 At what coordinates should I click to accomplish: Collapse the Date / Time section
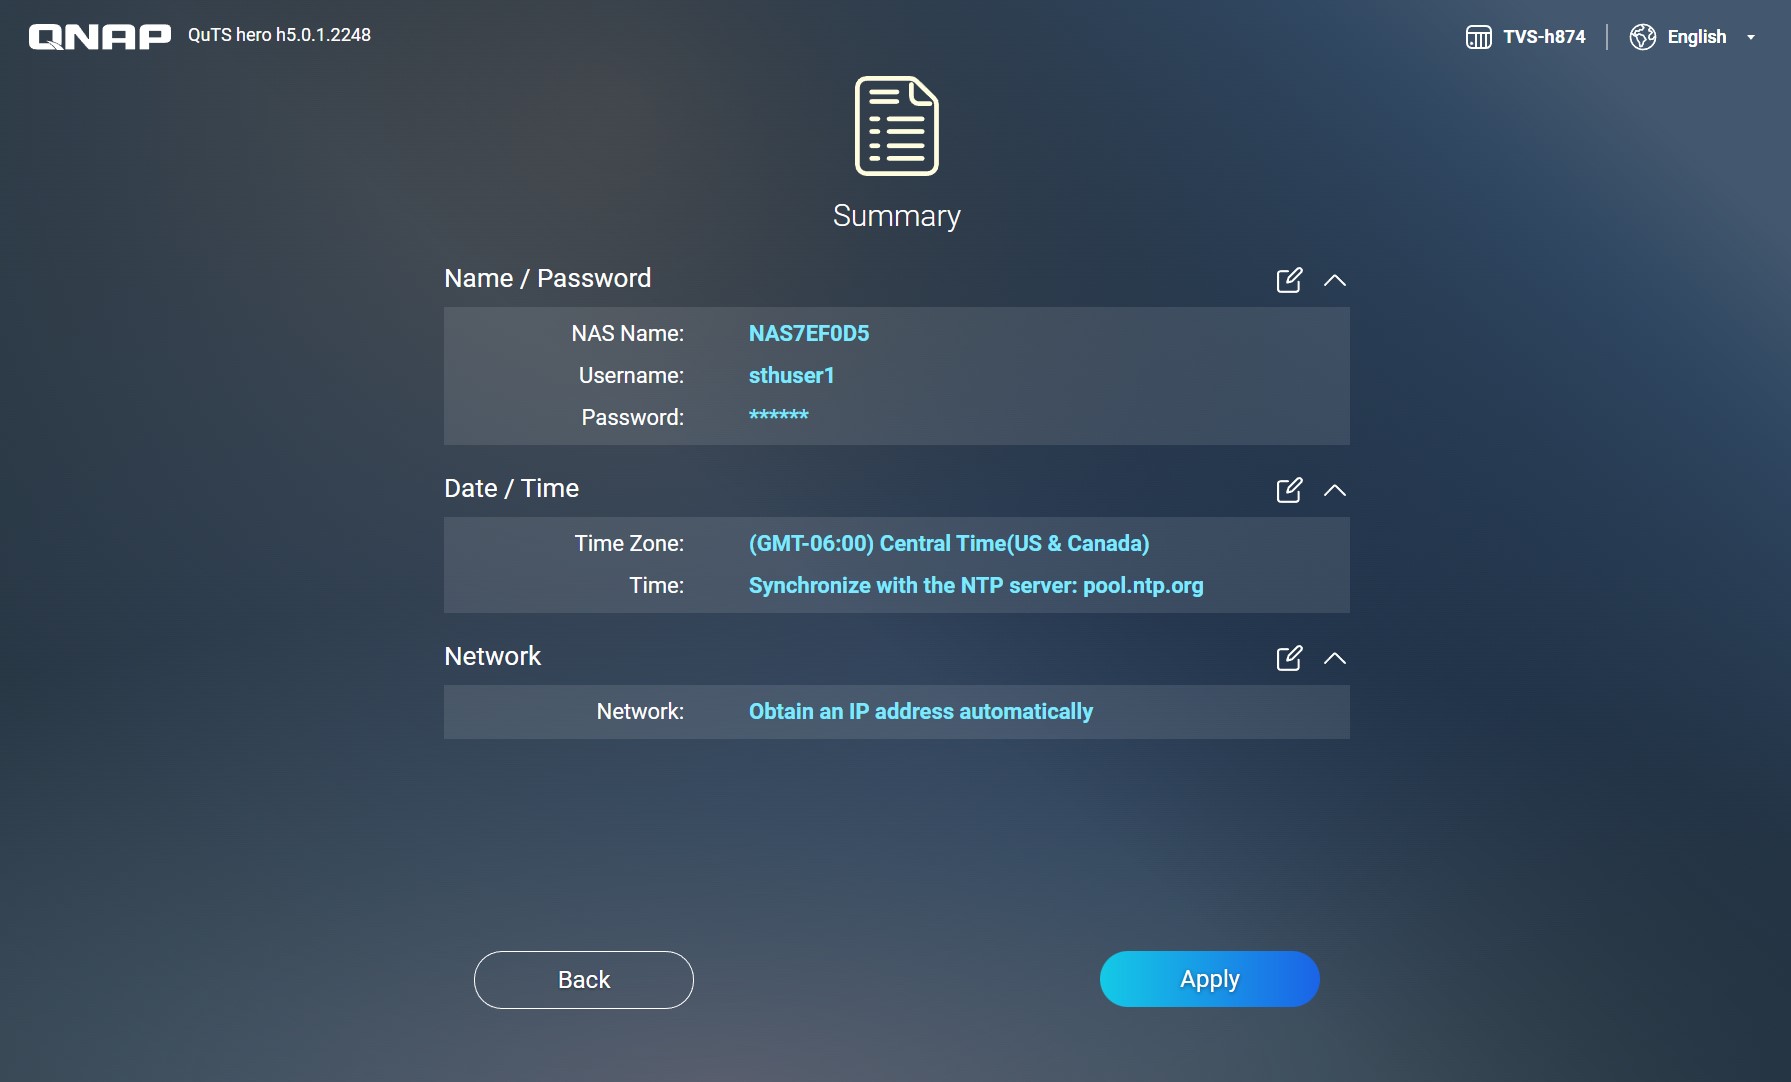click(1335, 490)
